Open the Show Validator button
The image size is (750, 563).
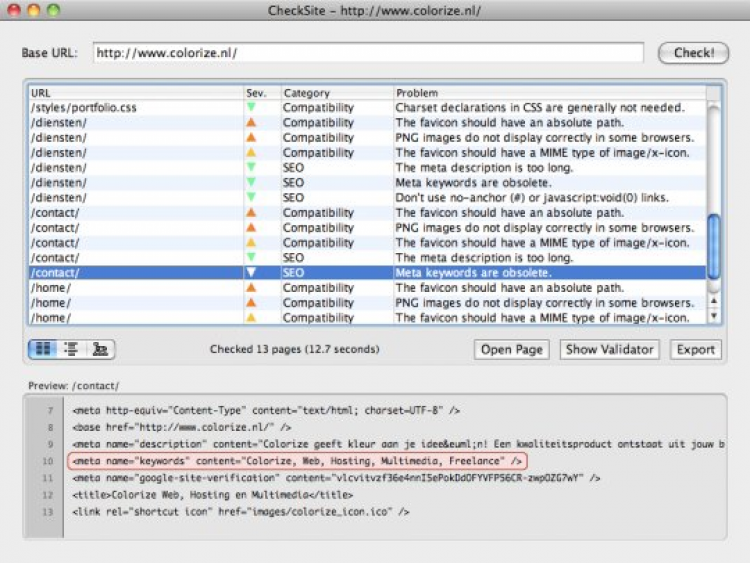[609, 349]
